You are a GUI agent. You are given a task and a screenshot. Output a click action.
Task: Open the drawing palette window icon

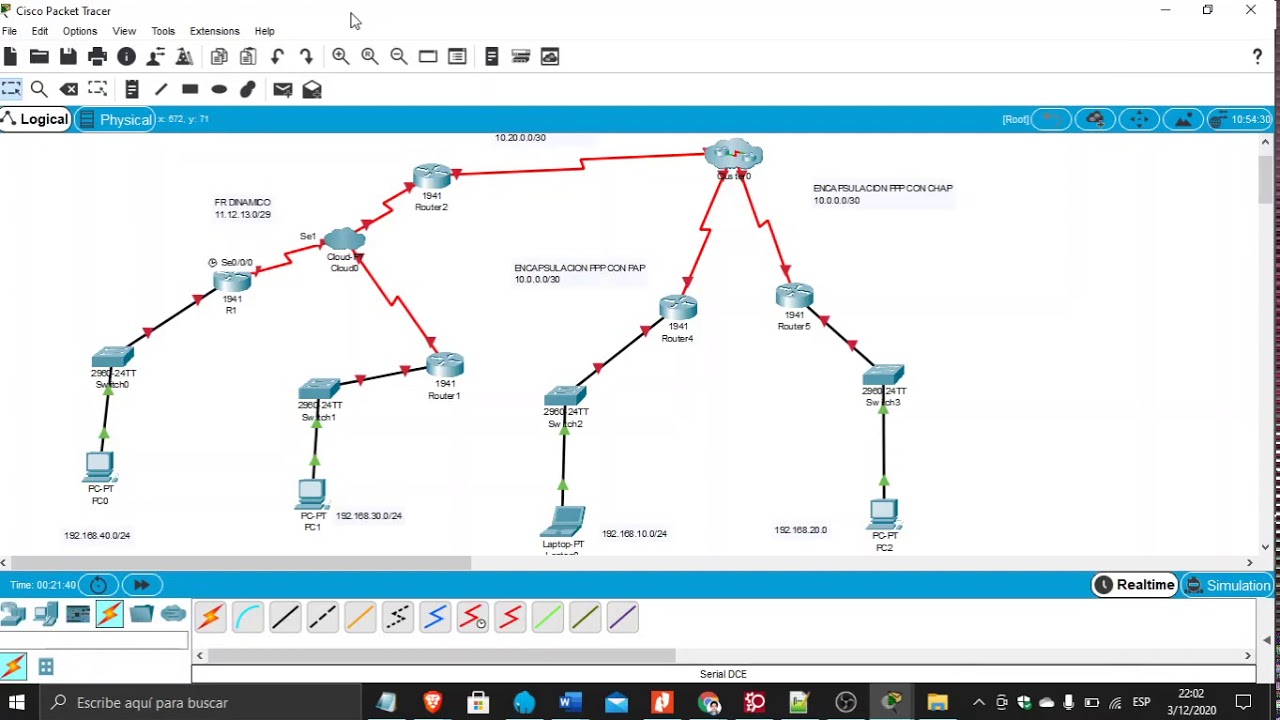[428, 57]
